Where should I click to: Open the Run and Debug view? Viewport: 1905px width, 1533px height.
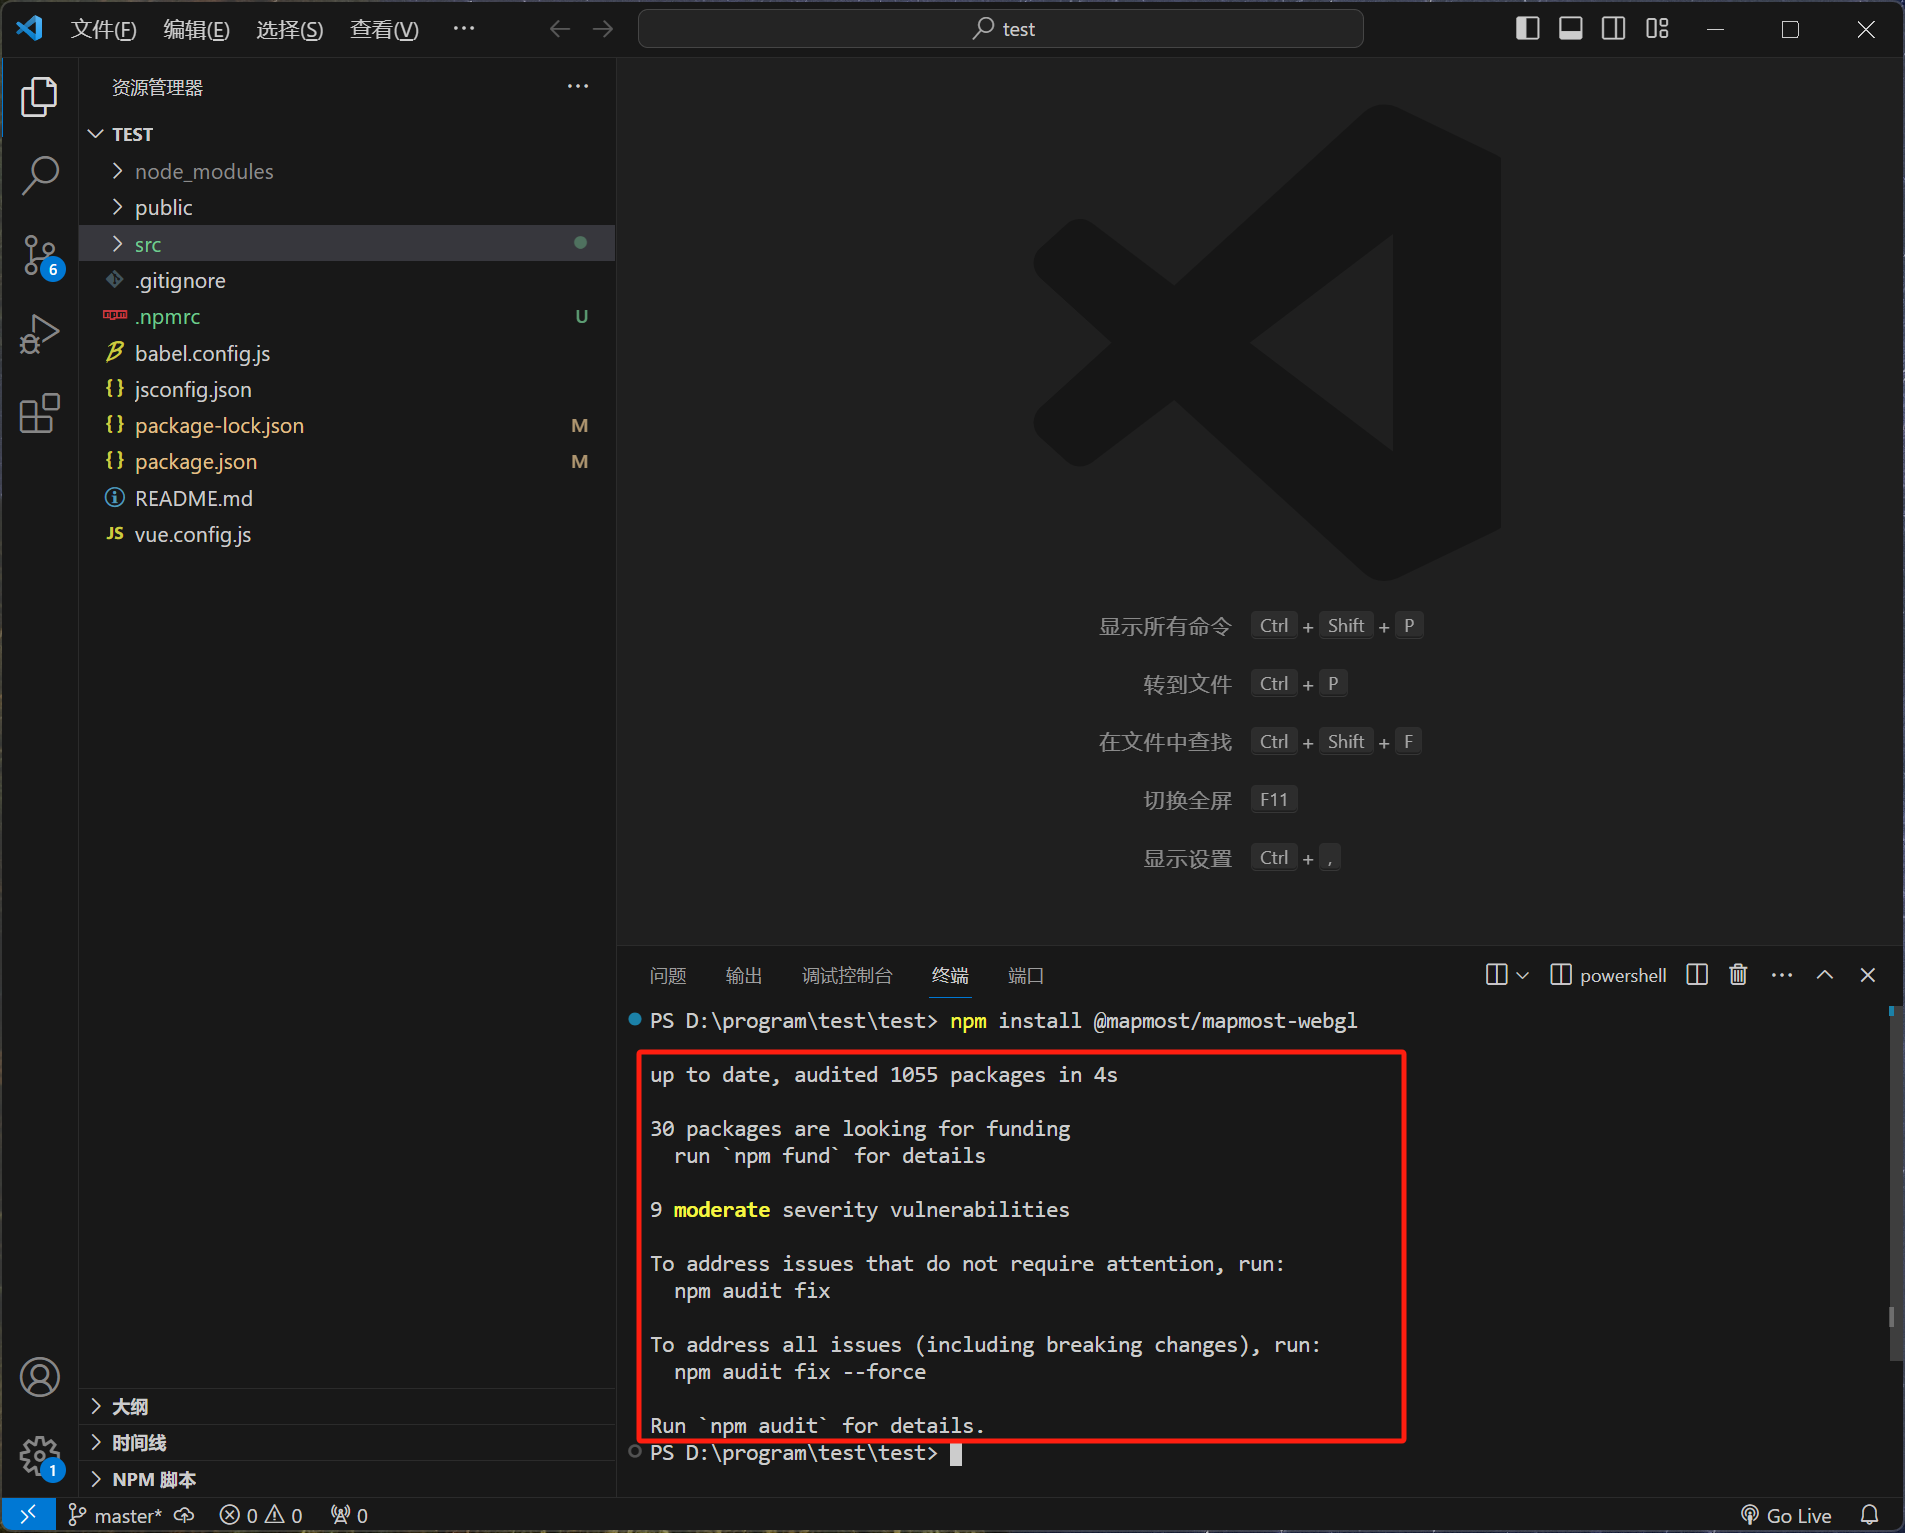40,334
